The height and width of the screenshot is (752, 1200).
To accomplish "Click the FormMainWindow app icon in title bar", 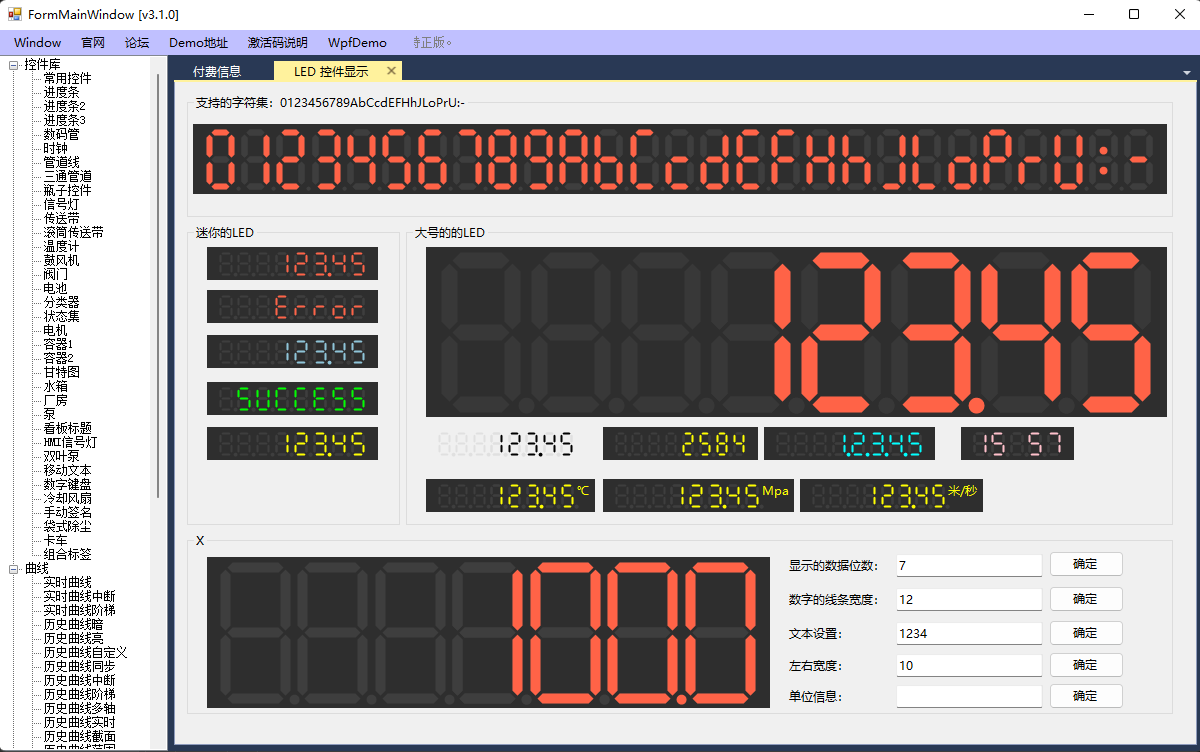I will [x=14, y=14].
